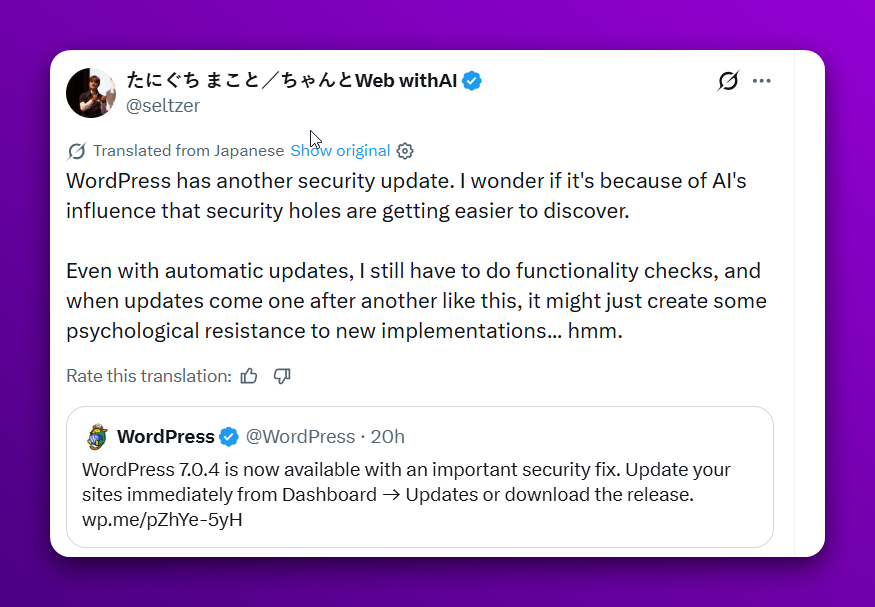
Task: Open the WordPress name in quoted tweet
Action: (166, 437)
